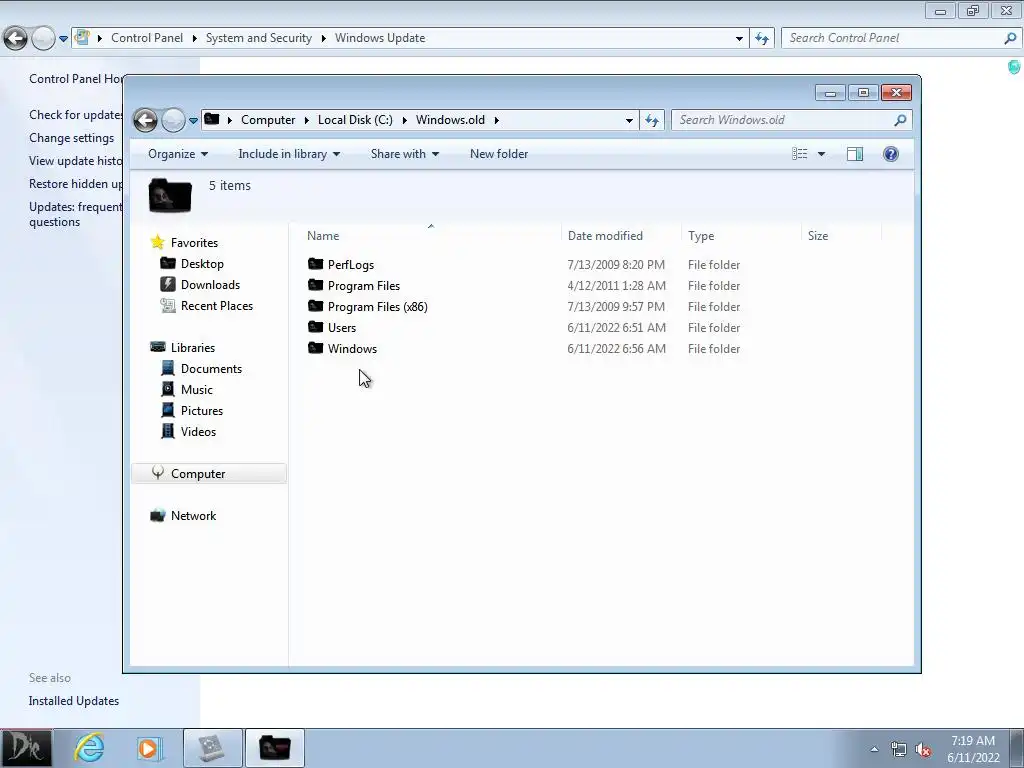The height and width of the screenshot is (768, 1024).
Task: Click muted volume icon in tray
Action: tap(923, 750)
